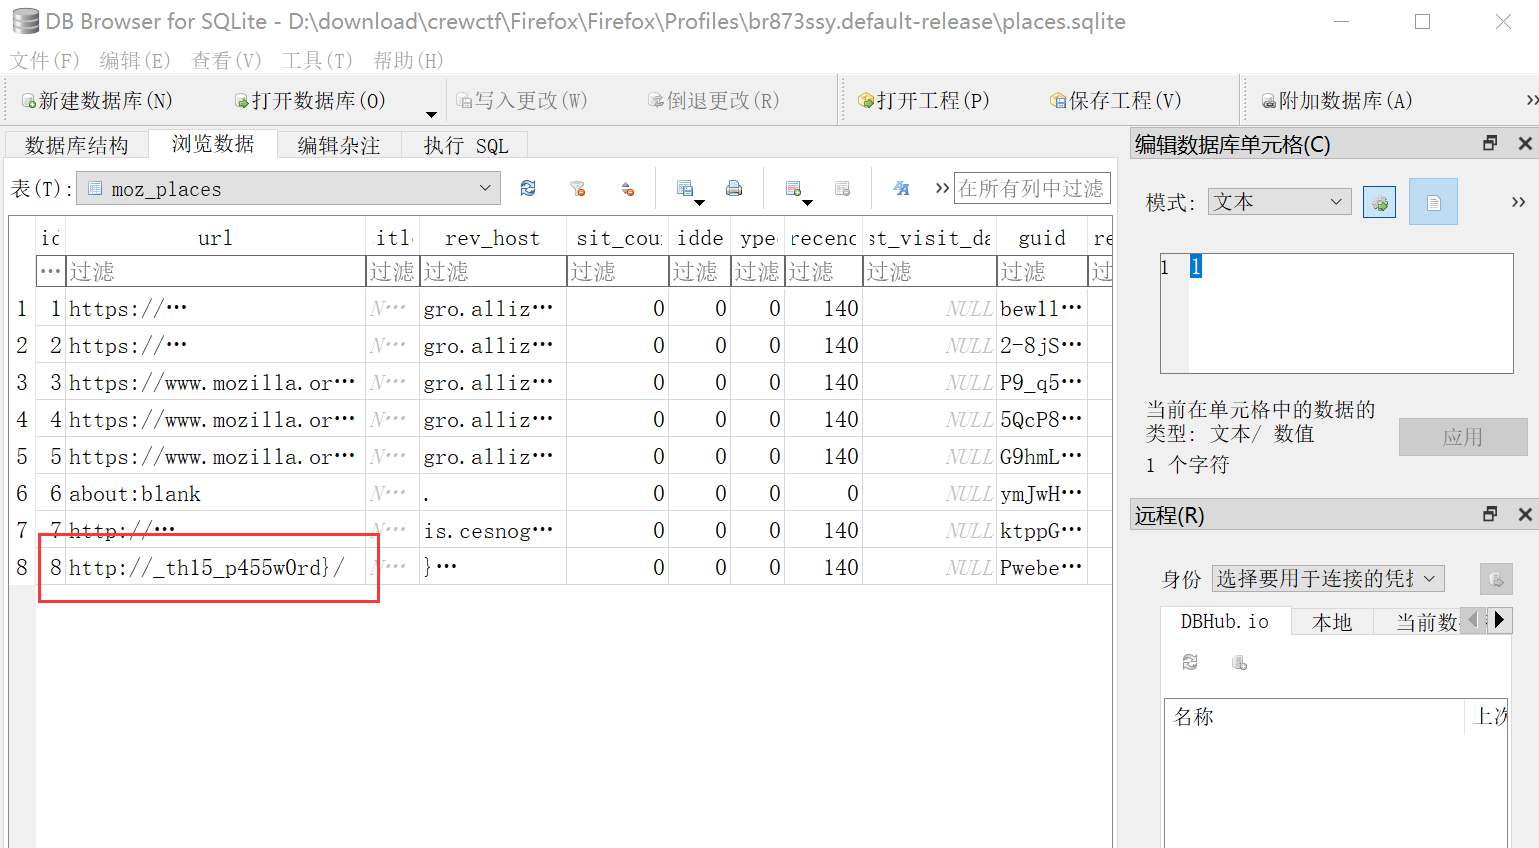Click Attach Database (附加数据库) toolbar button
The image size is (1539, 848).
1336,101
